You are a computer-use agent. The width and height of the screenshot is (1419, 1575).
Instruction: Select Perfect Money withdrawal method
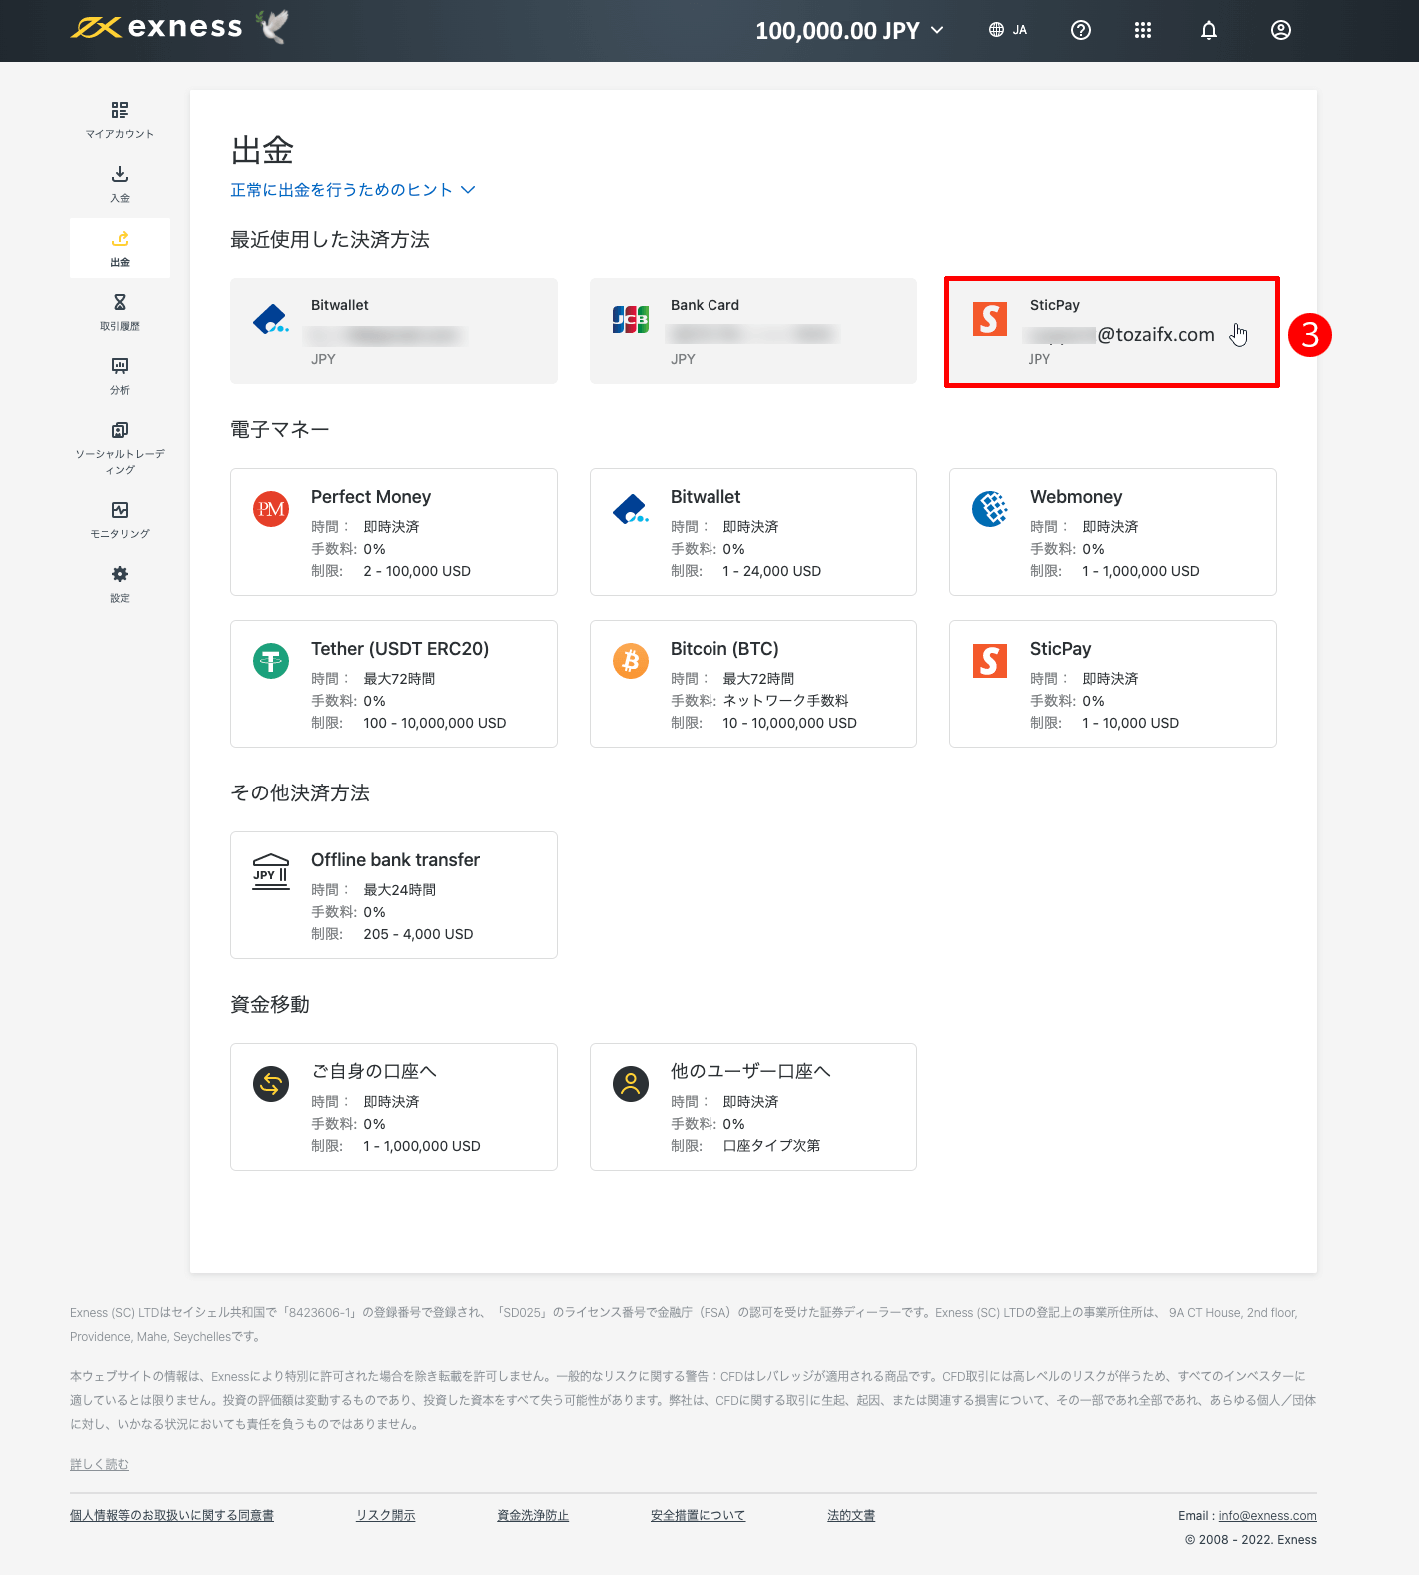click(x=394, y=532)
